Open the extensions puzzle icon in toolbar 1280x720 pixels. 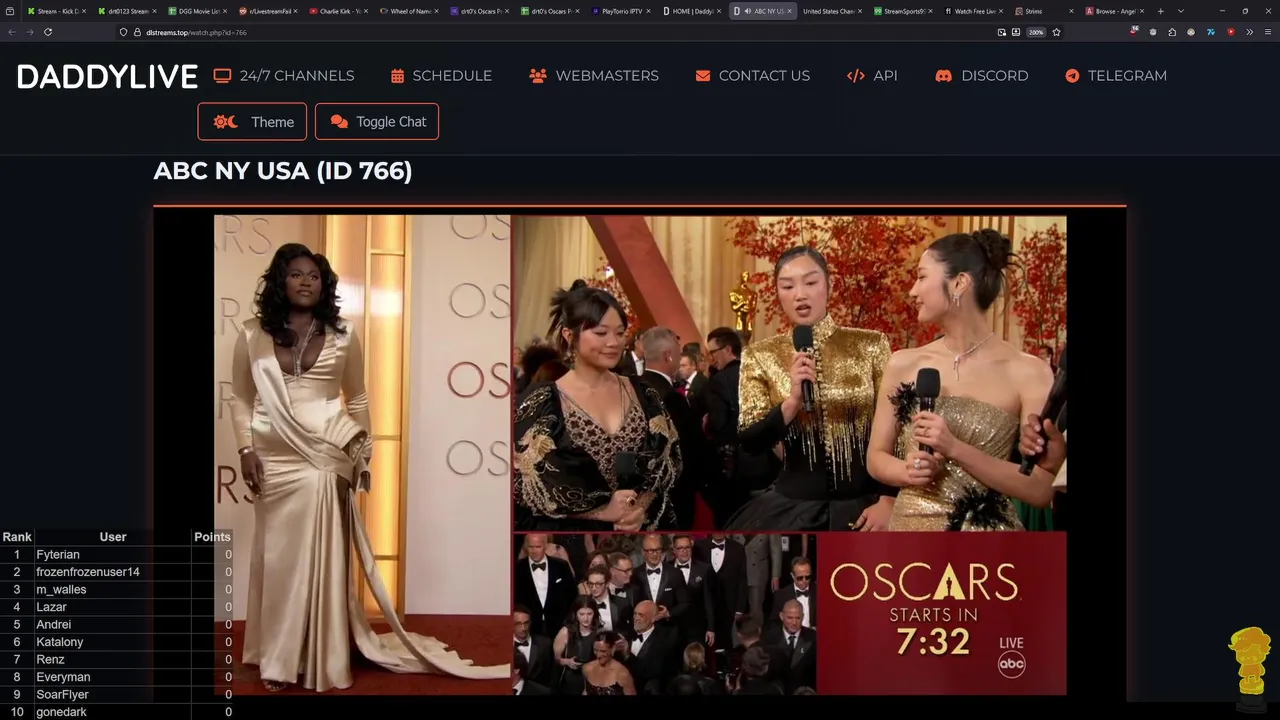tap(1172, 32)
